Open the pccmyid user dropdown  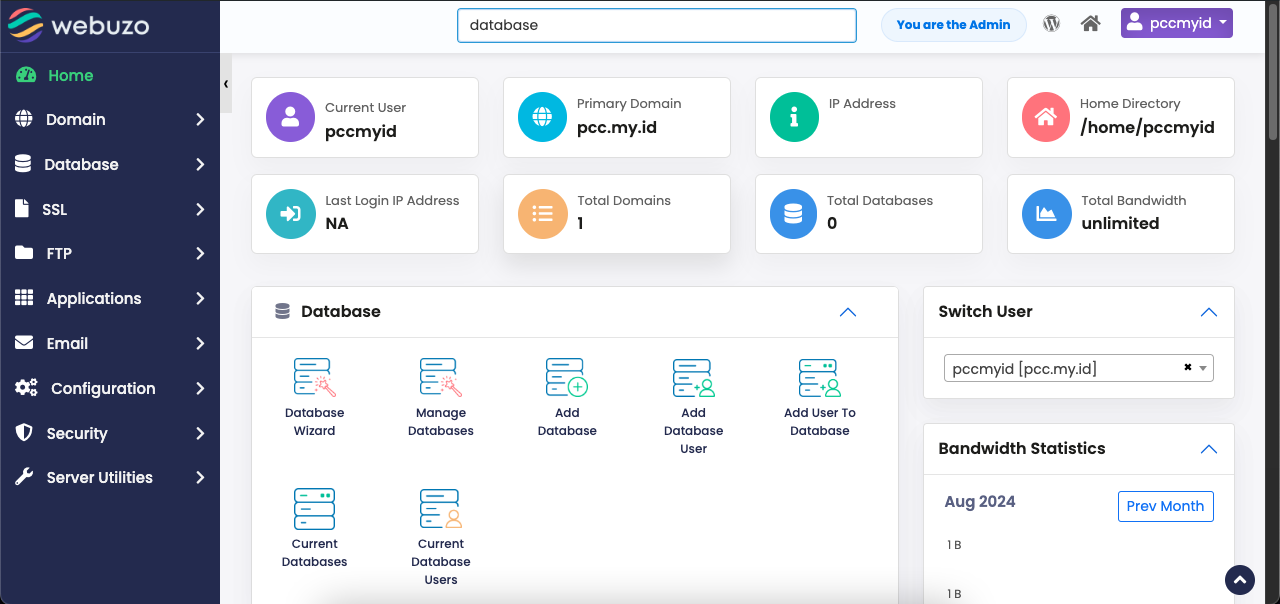[1176, 22]
